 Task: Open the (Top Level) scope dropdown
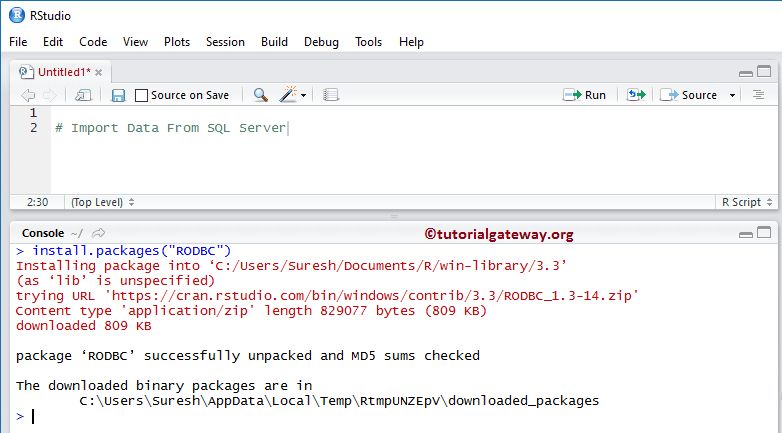click(x=103, y=202)
